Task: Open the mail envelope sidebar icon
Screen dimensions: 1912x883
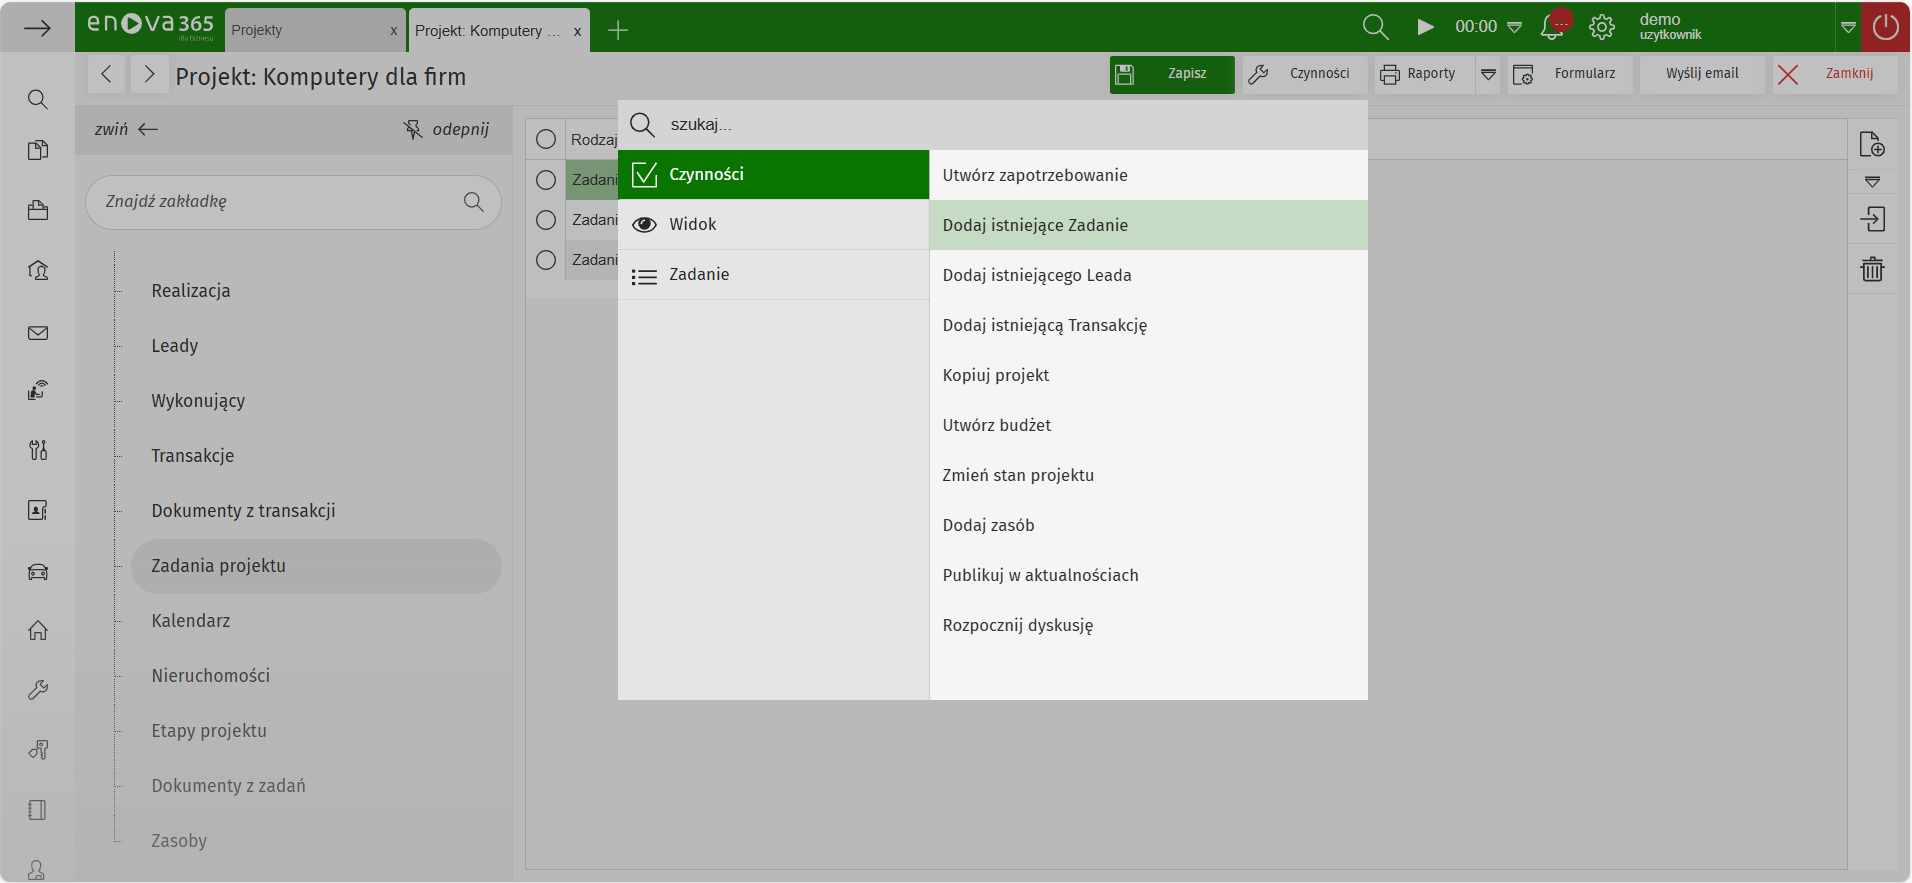Action: click(38, 333)
